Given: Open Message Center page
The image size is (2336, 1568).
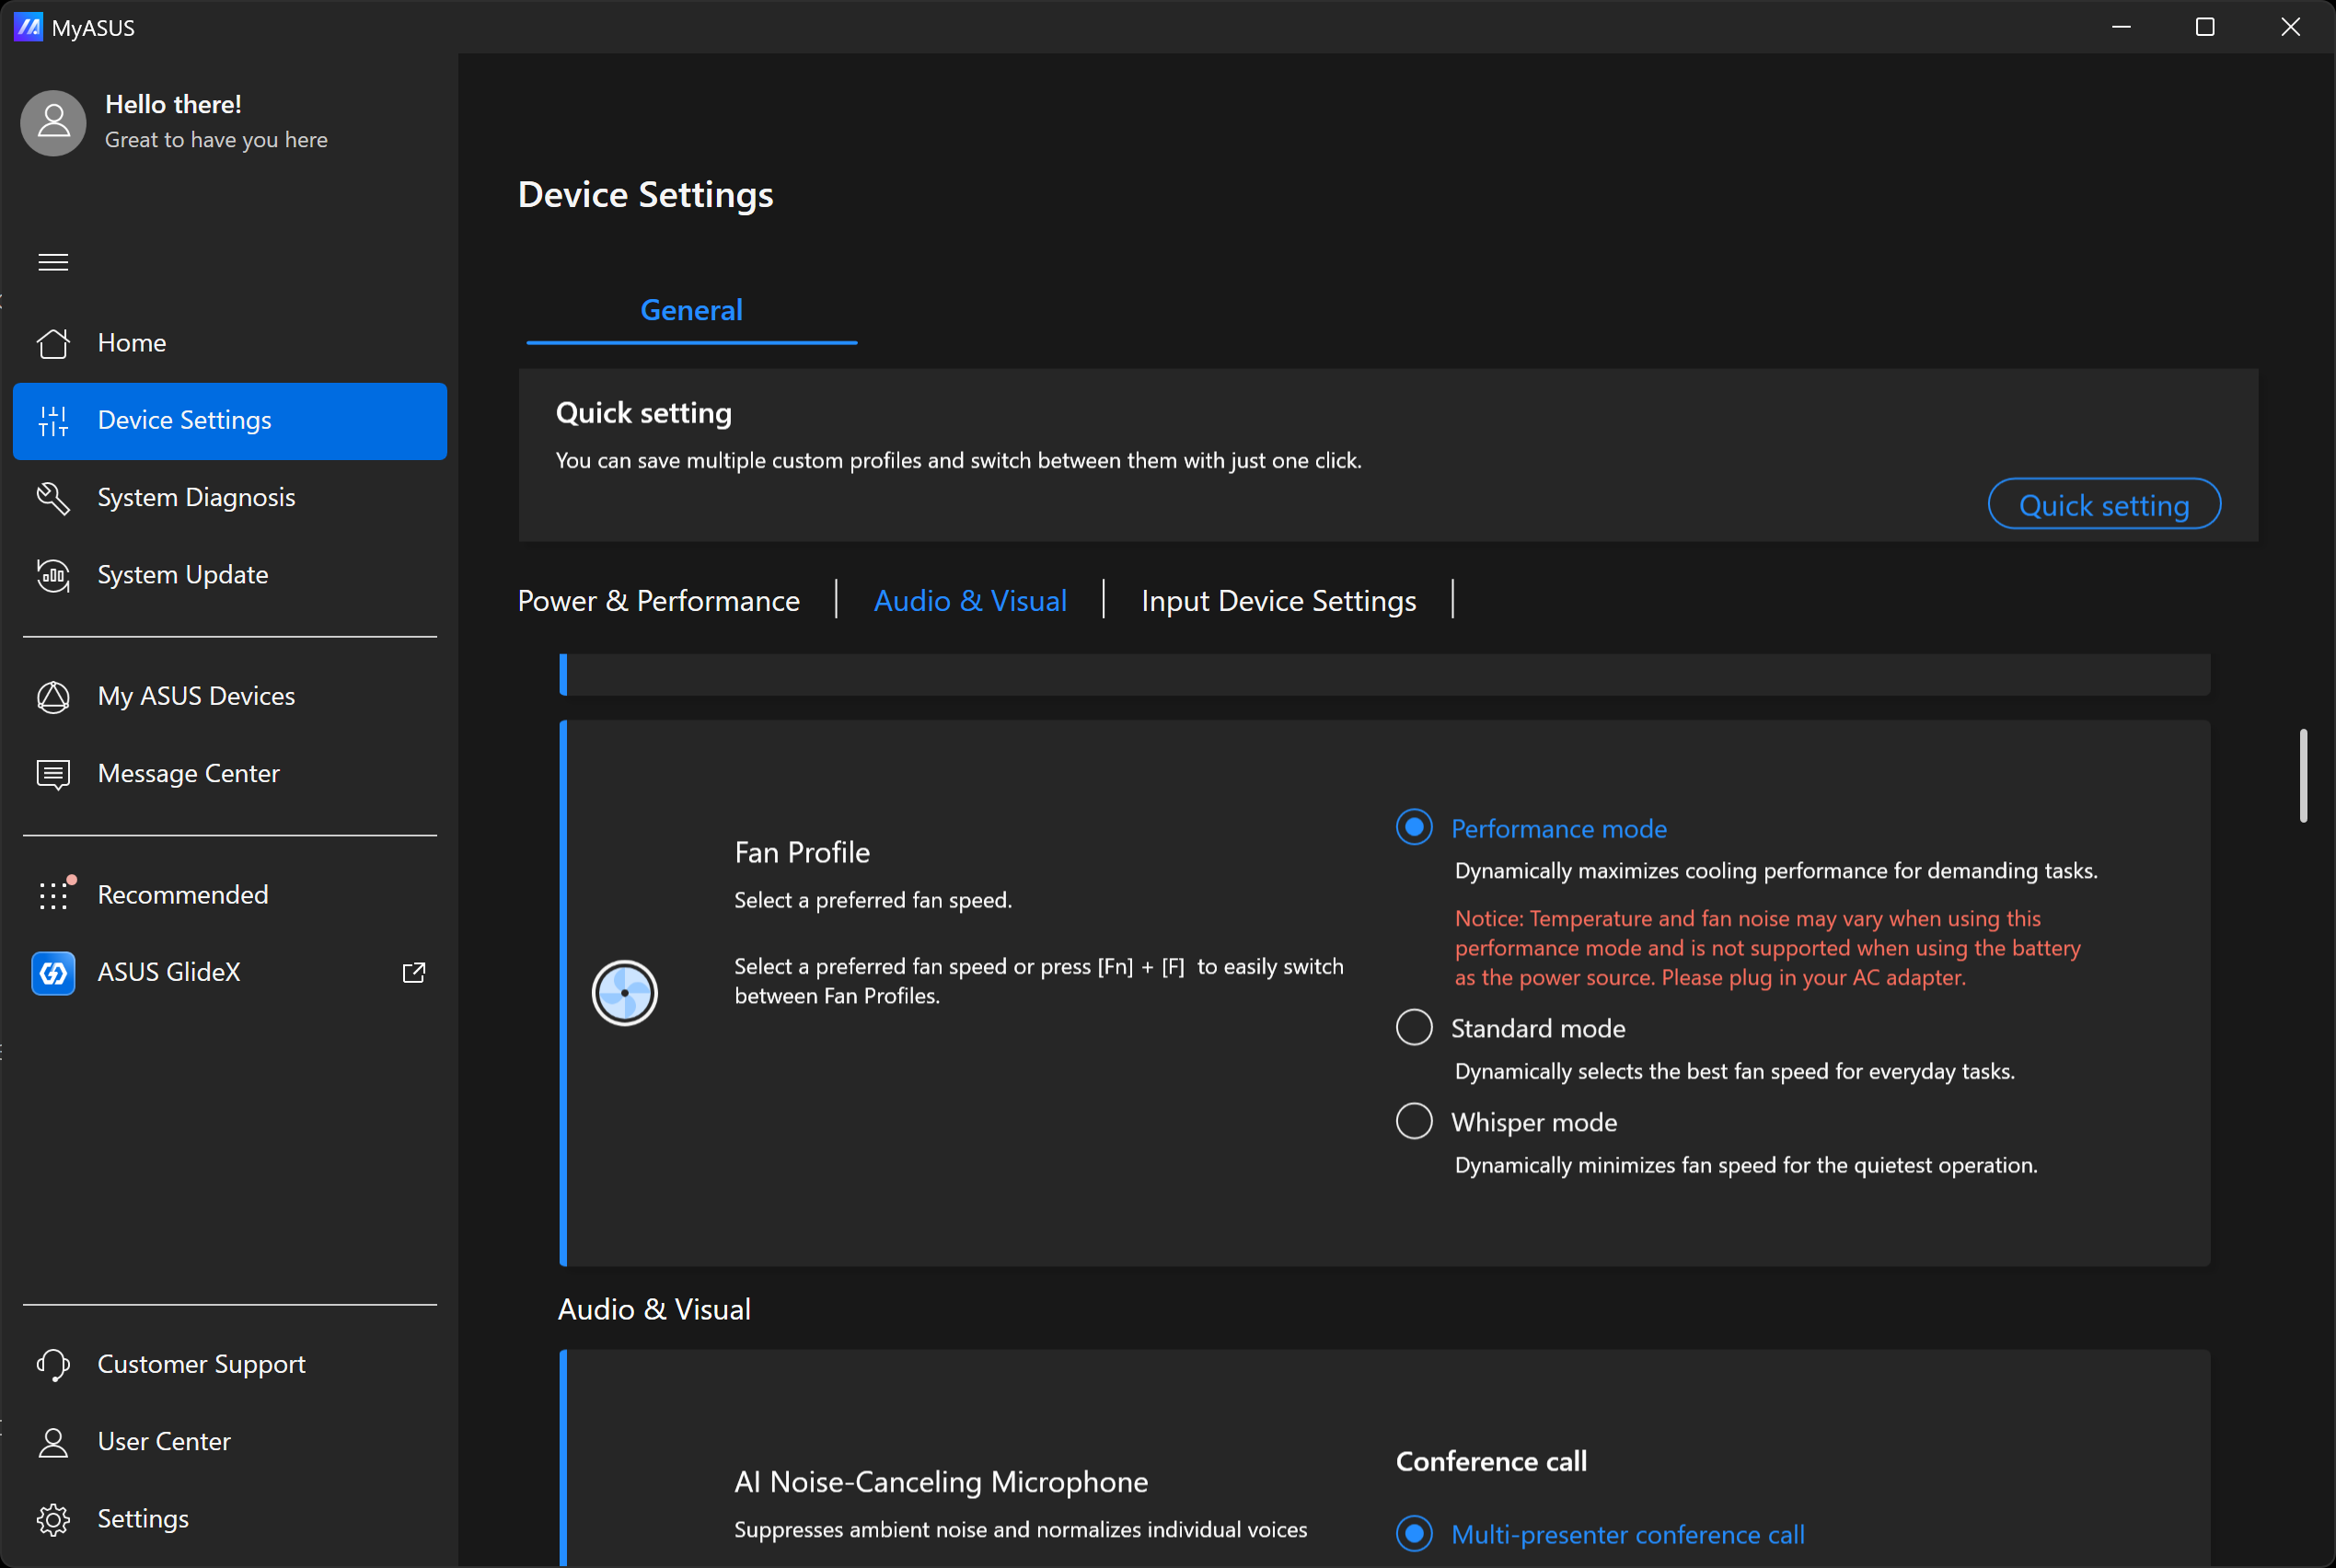Looking at the screenshot, I should point(230,774).
